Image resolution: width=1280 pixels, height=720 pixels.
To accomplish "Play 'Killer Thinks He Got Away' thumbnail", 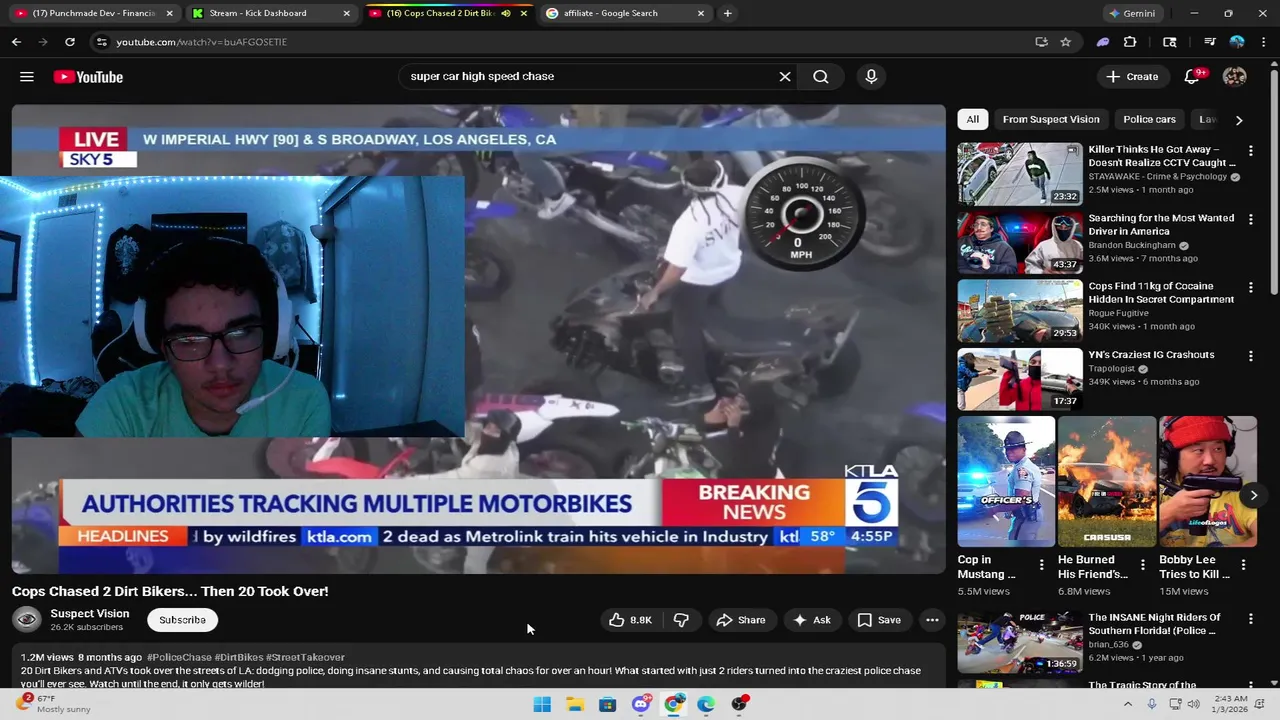I will (1020, 174).
